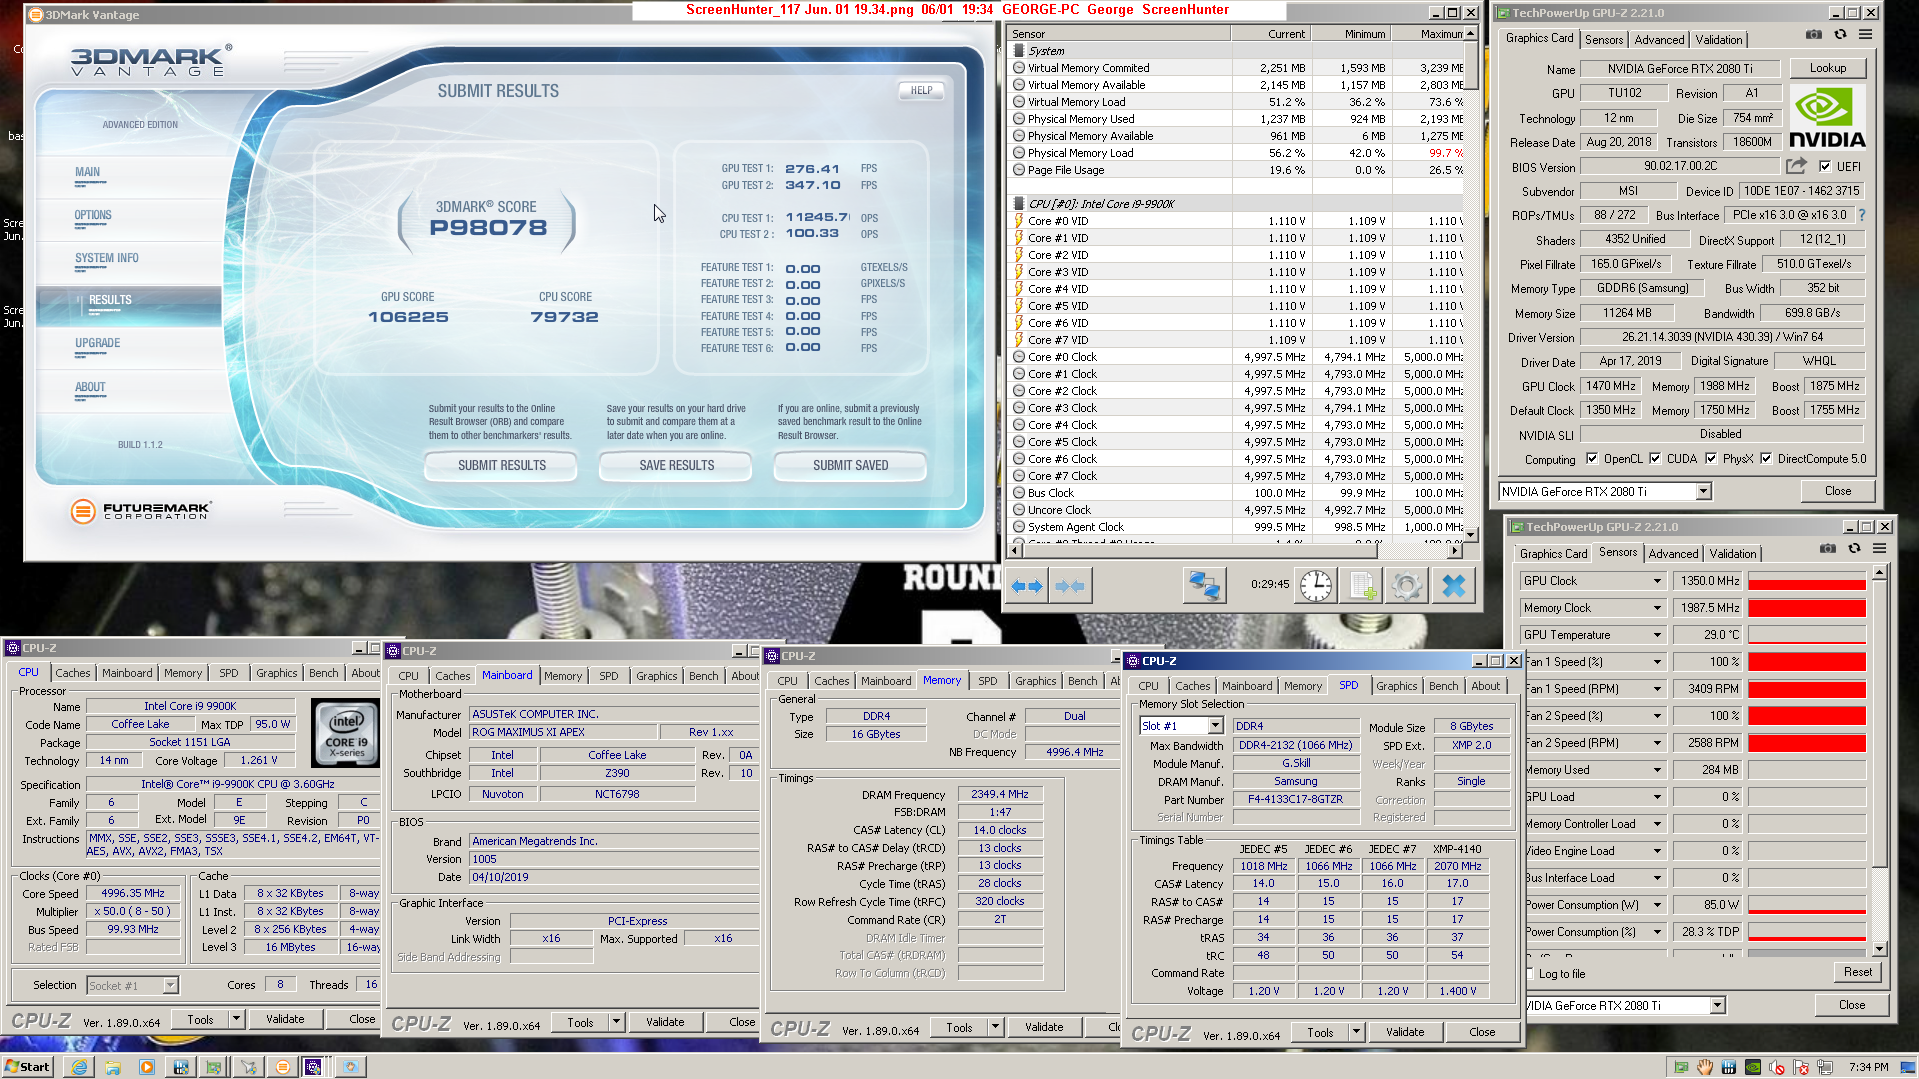Click the HWiNFO shrink columns arrows icon
This screenshot has width=1919, height=1079.
pos(1070,586)
